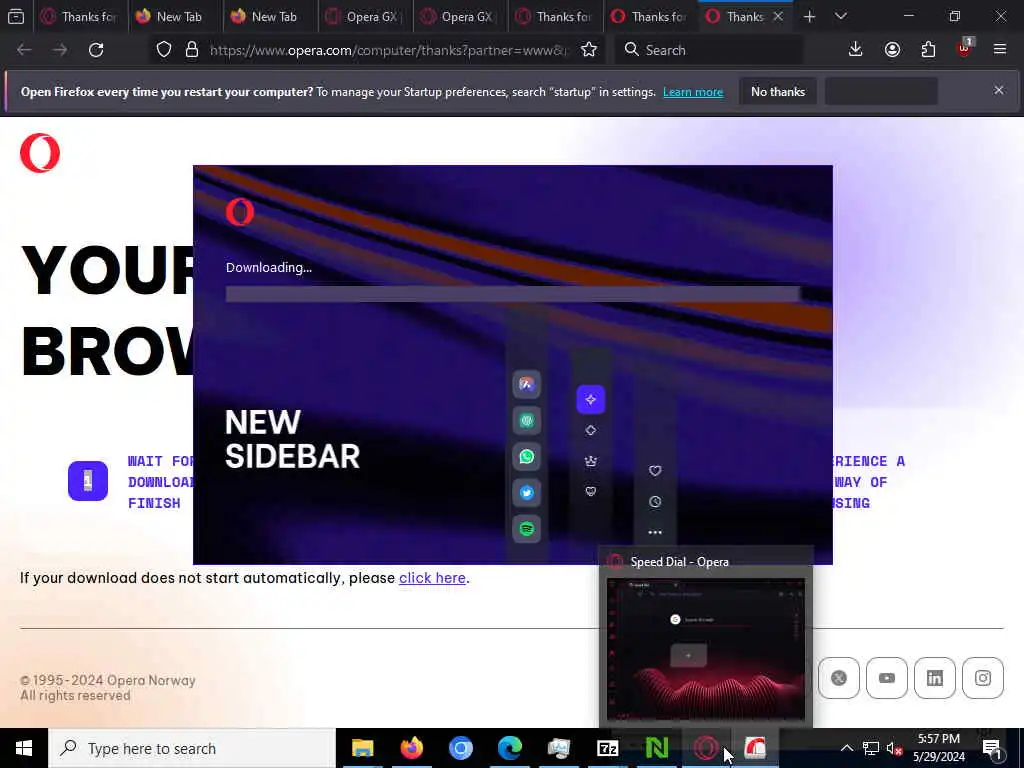
Task: Show hidden system tray icons
Action: (x=846, y=748)
